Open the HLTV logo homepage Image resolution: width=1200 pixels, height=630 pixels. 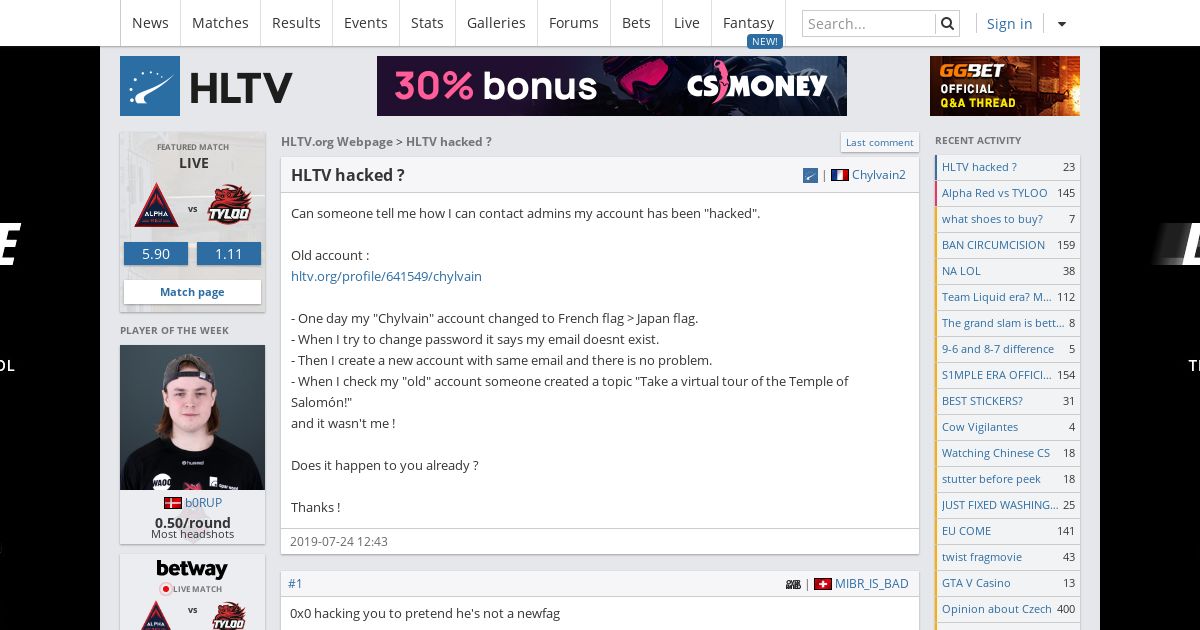(207, 86)
